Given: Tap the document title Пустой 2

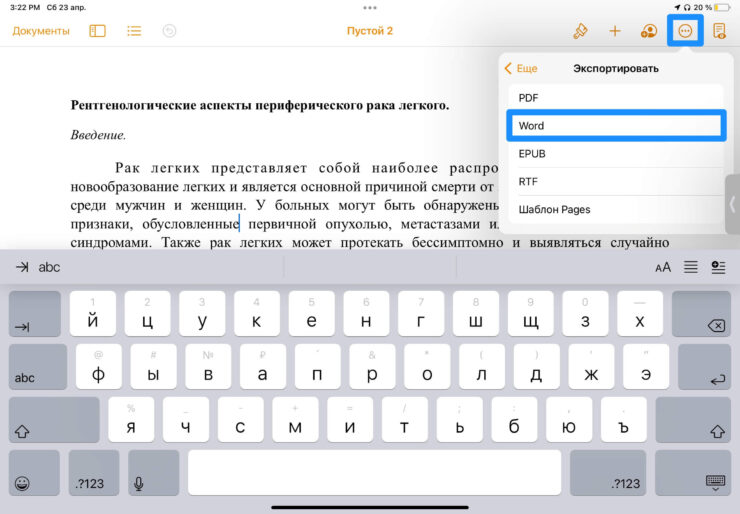Looking at the screenshot, I should pyautogui.click(x=370, y=31).
